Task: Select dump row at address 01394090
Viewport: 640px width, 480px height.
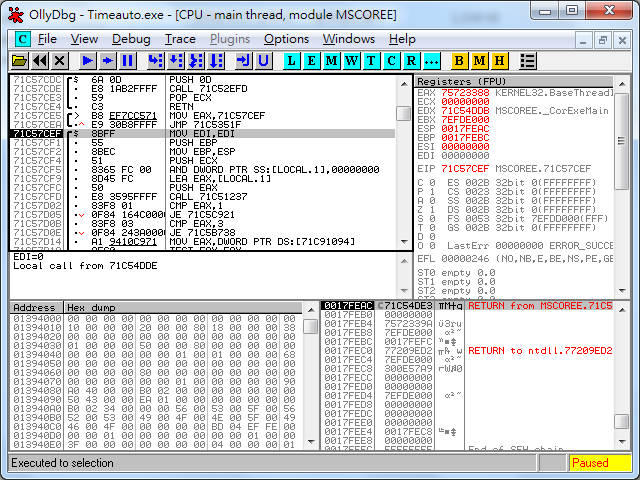Action: pyautogui.click(x=156, y=400)
